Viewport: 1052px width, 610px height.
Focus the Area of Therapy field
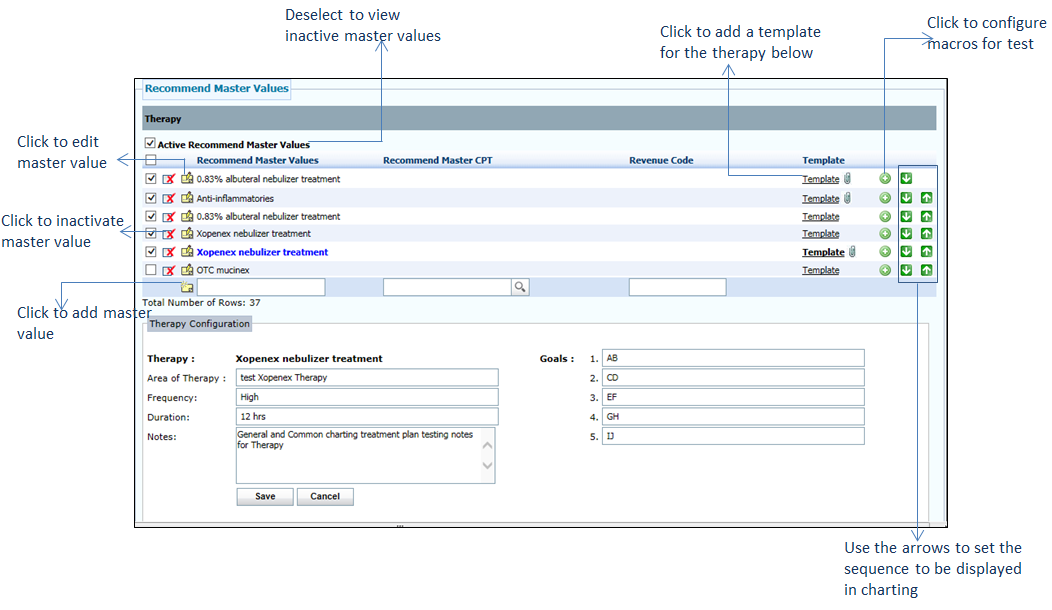point(367,378)
